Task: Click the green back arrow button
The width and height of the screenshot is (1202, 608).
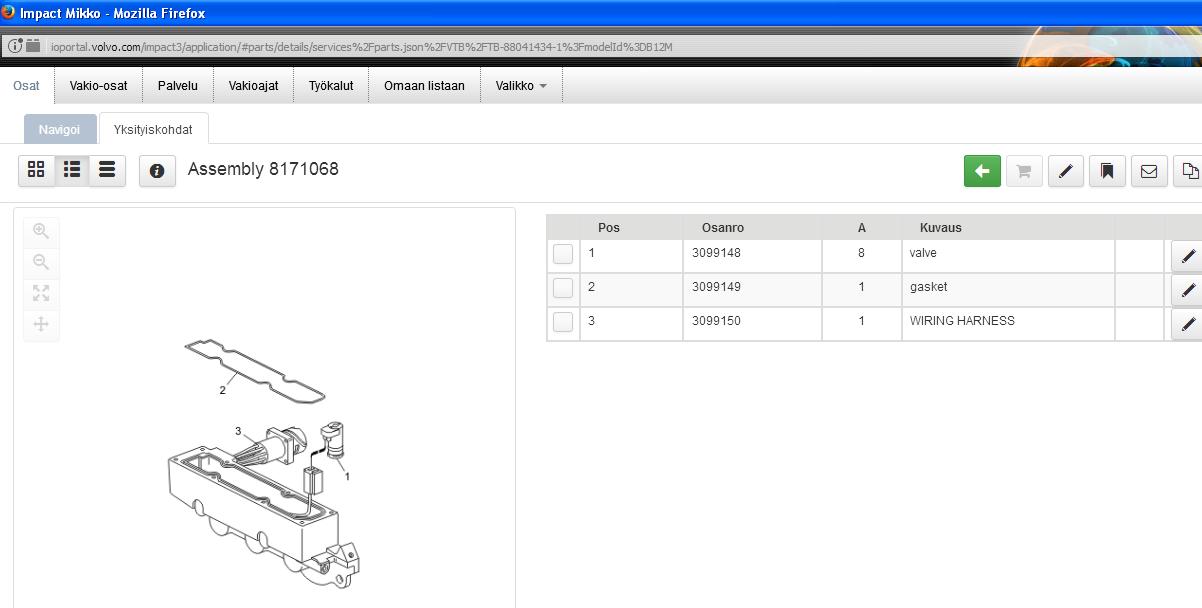Action: 982,171
